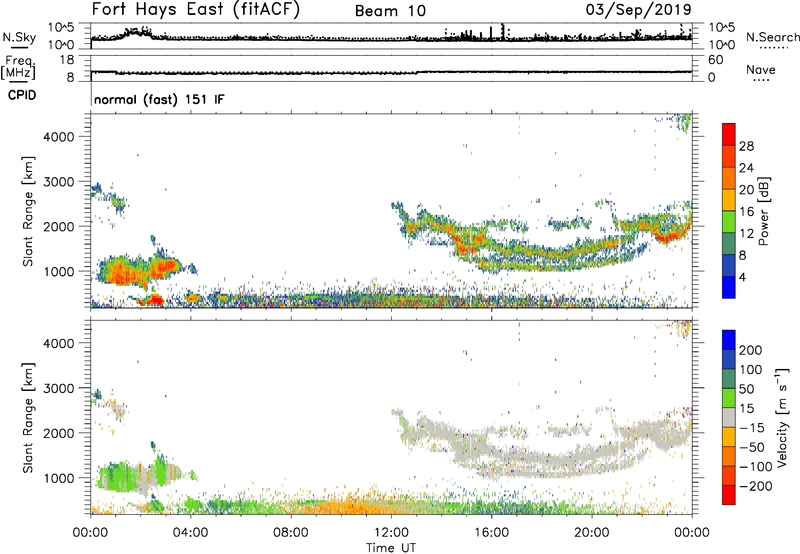Screen dimensions: 800x554
Task: Click the Freq. [MHz] axis label
Action: click(x=18, y=67)
